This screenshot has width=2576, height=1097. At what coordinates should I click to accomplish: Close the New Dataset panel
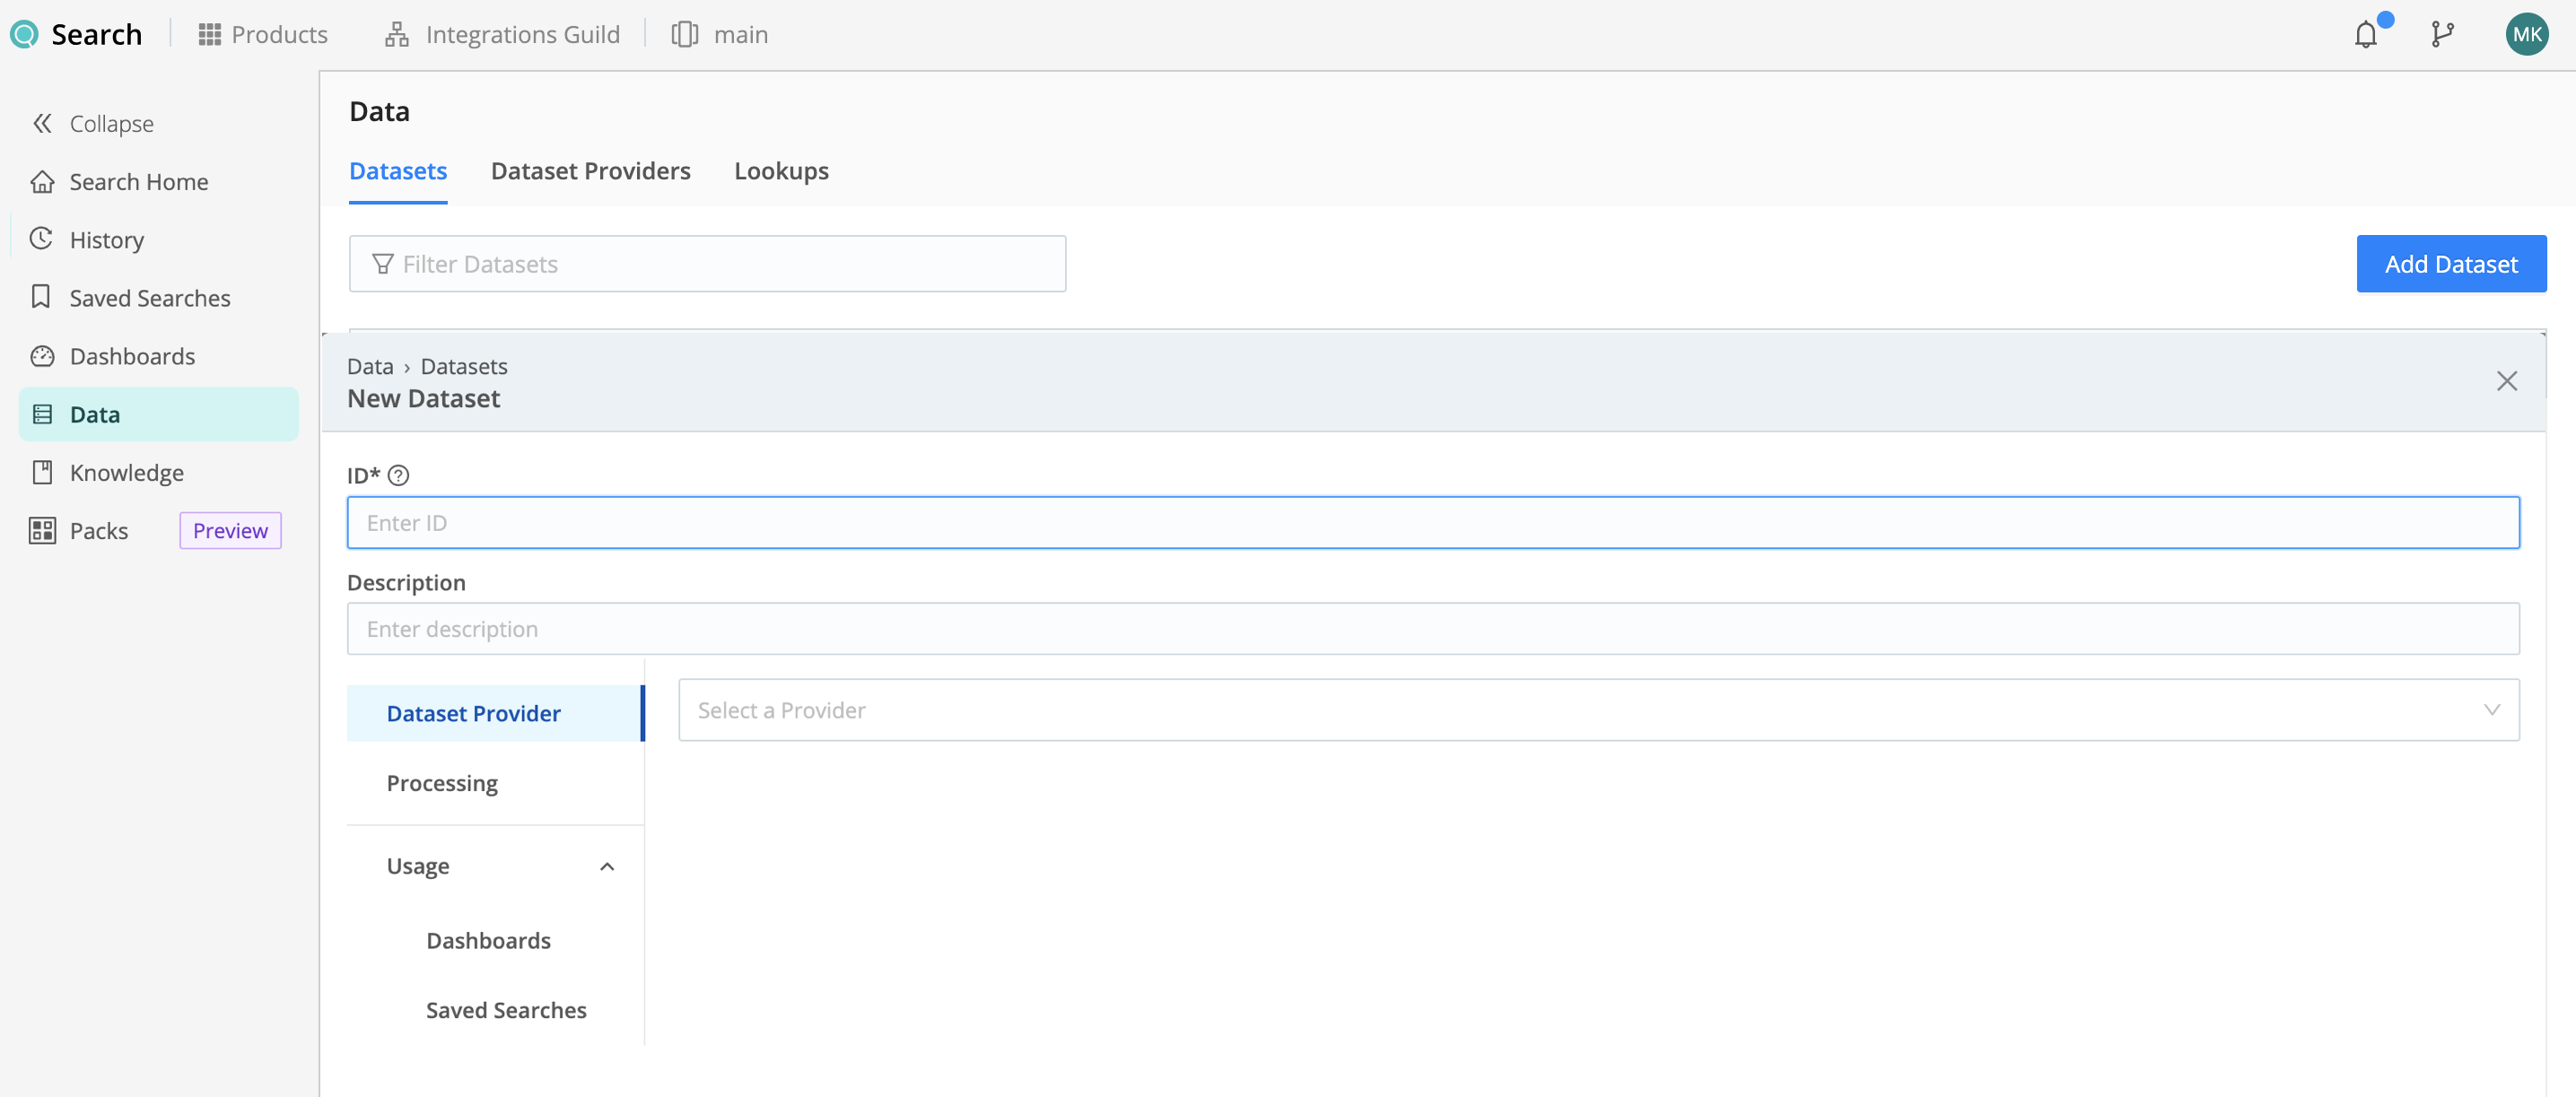(2508, 380)
